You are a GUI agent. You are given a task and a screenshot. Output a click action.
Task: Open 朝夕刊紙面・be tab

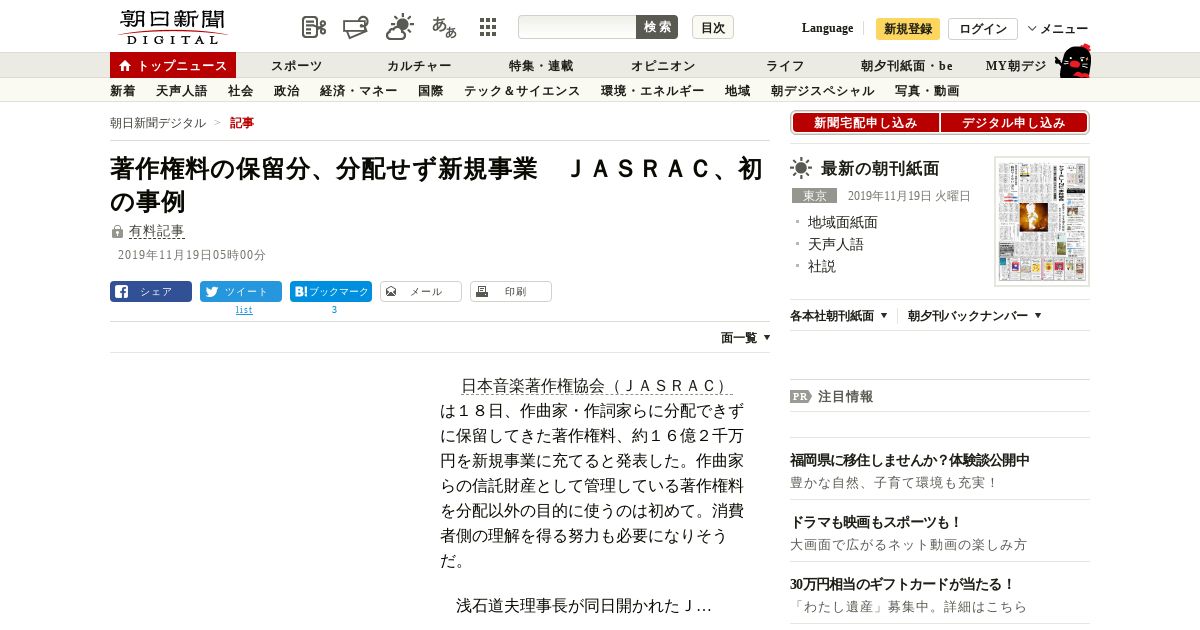coord(907,66)
